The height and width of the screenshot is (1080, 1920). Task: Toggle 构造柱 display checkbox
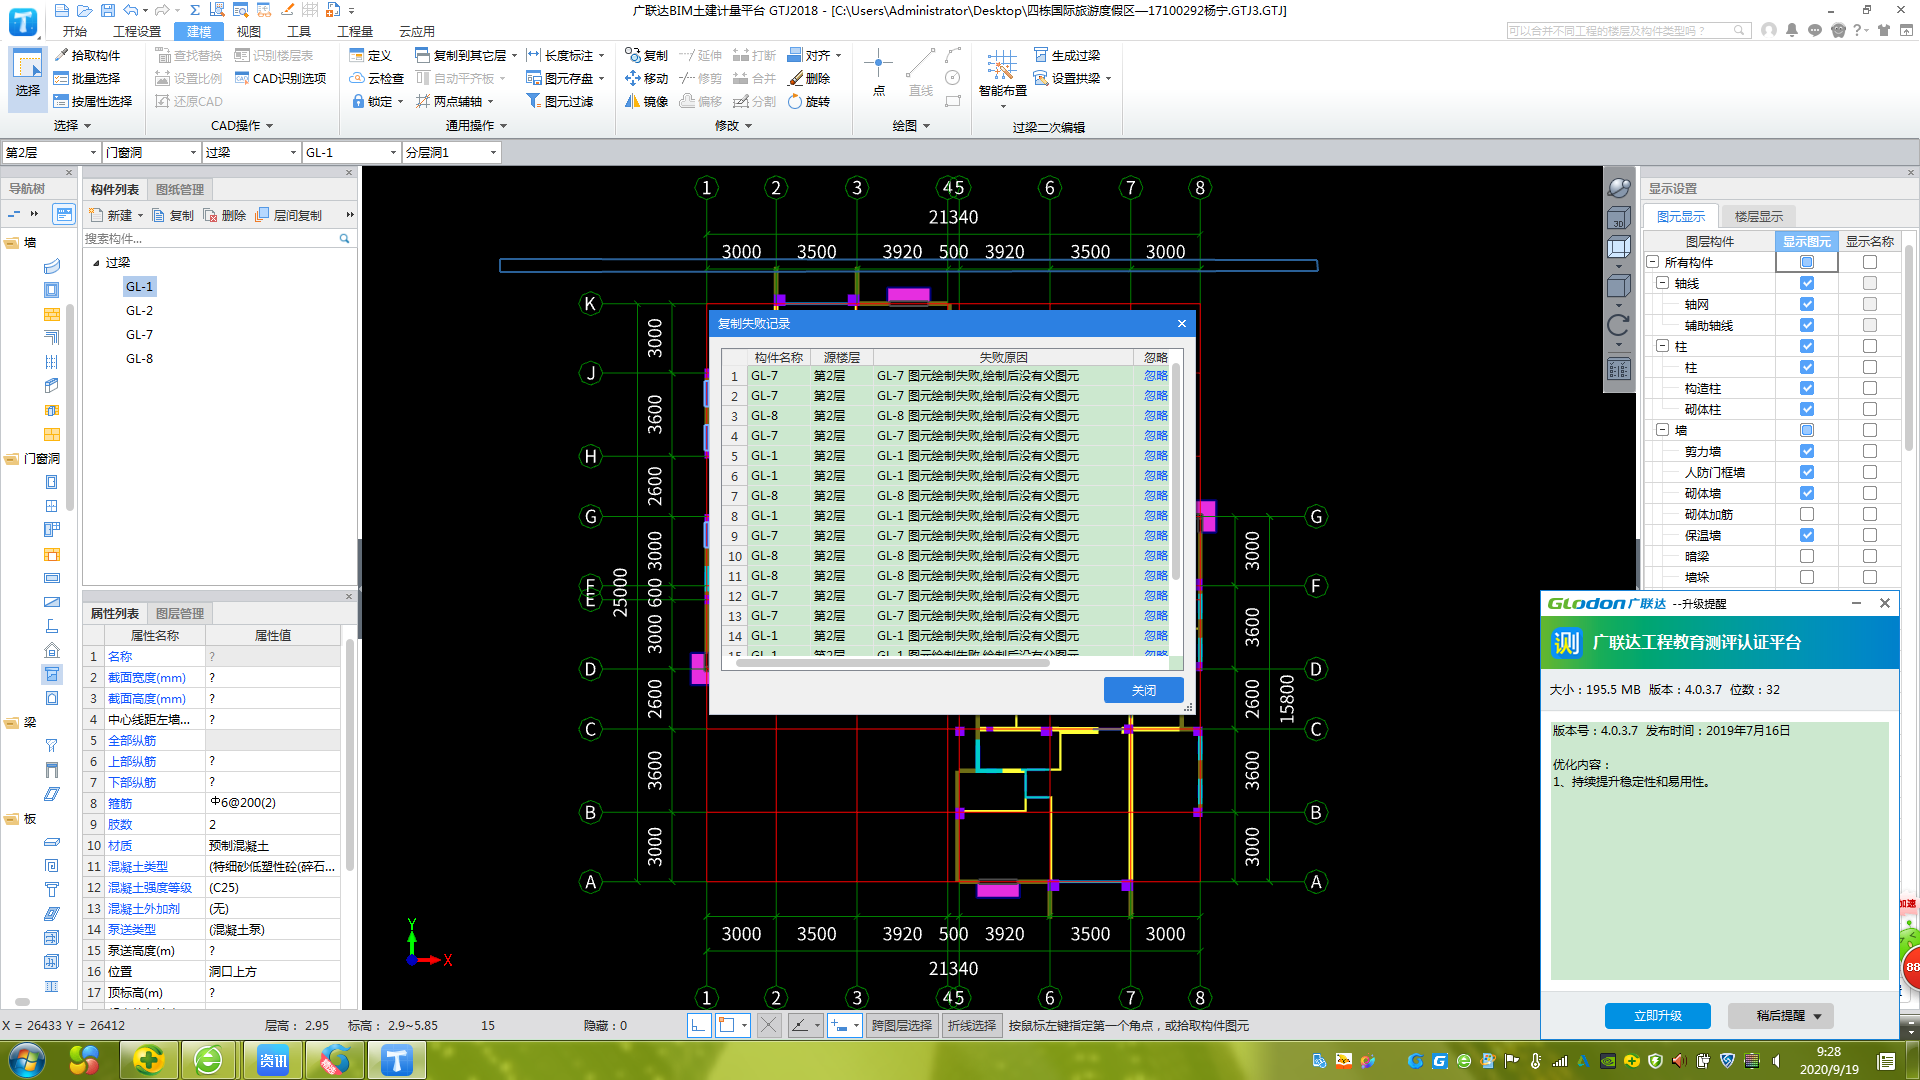(x=1807, y=388)
